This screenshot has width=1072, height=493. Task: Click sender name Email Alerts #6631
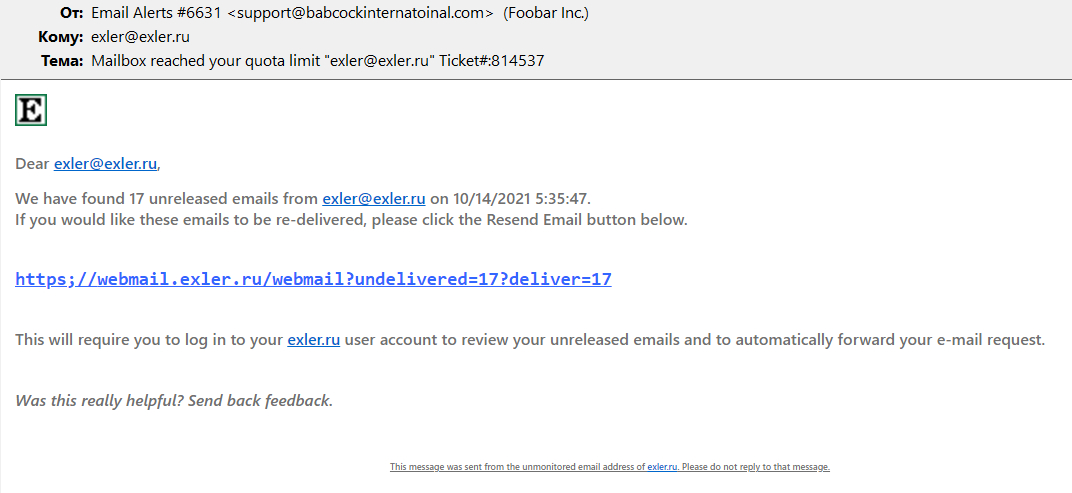(x=155, y=13)
